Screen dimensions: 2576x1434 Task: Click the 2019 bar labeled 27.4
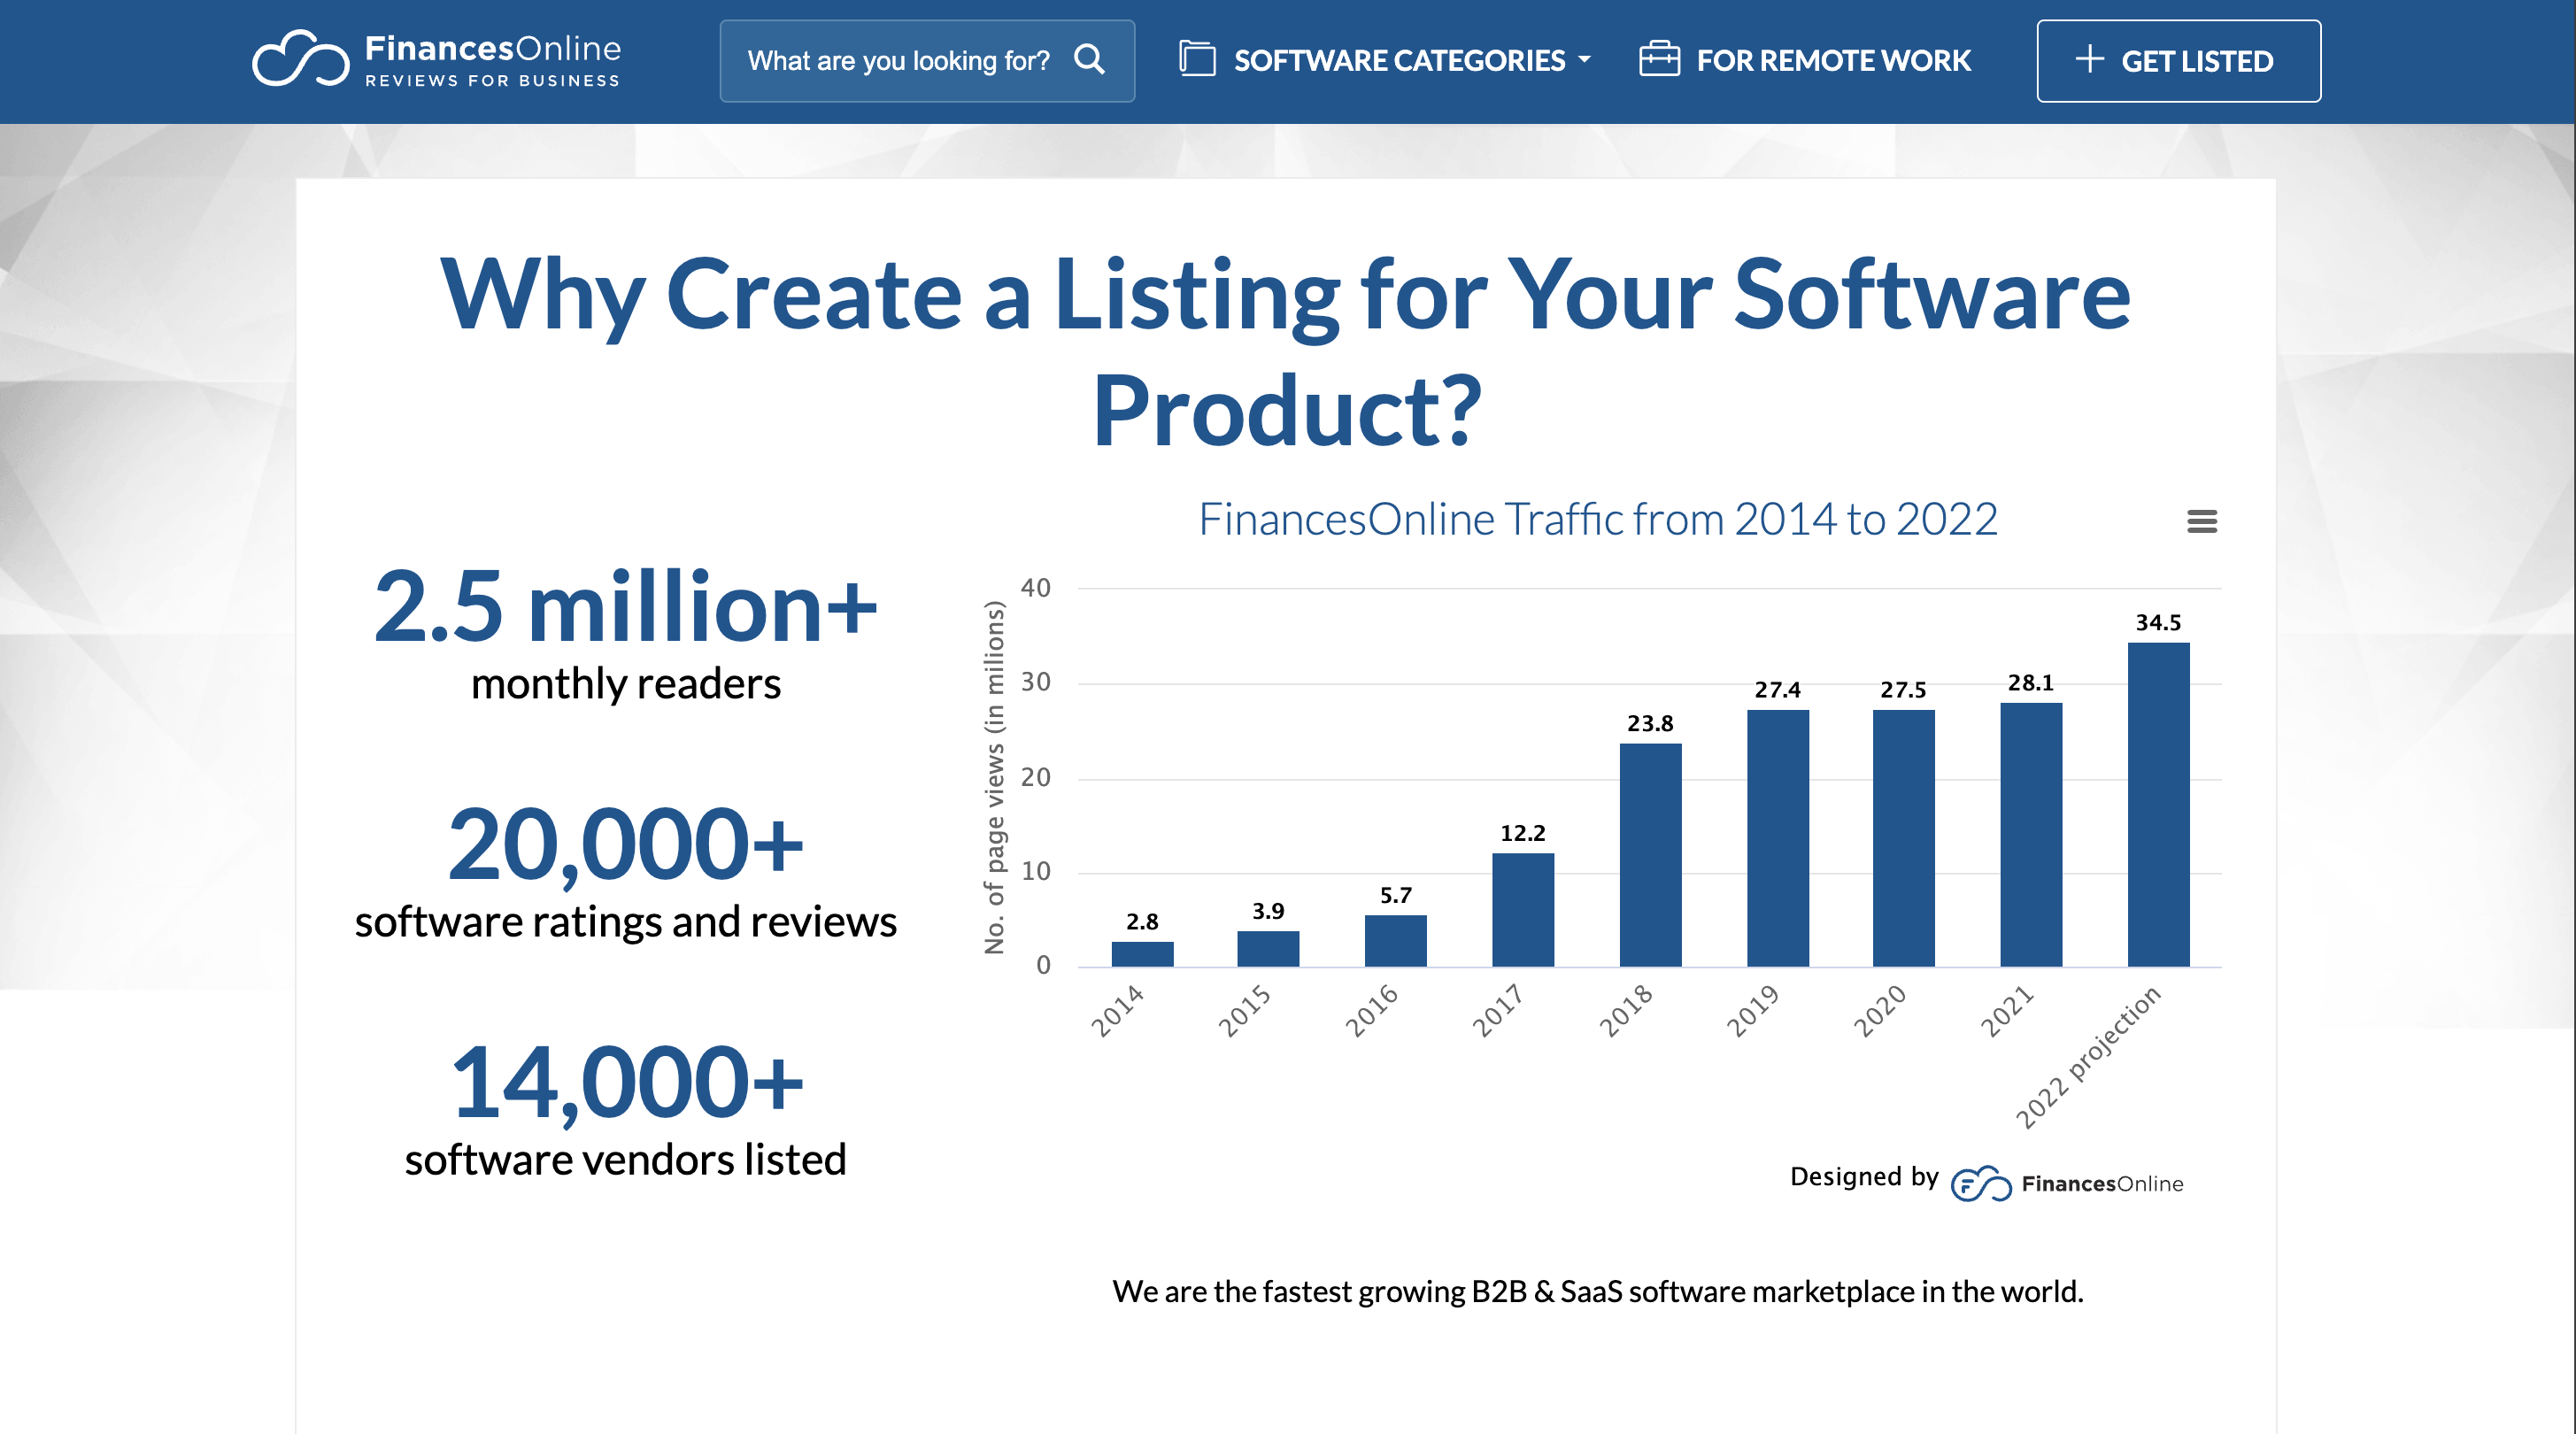pyautogui.click(x=1778, y=838)
